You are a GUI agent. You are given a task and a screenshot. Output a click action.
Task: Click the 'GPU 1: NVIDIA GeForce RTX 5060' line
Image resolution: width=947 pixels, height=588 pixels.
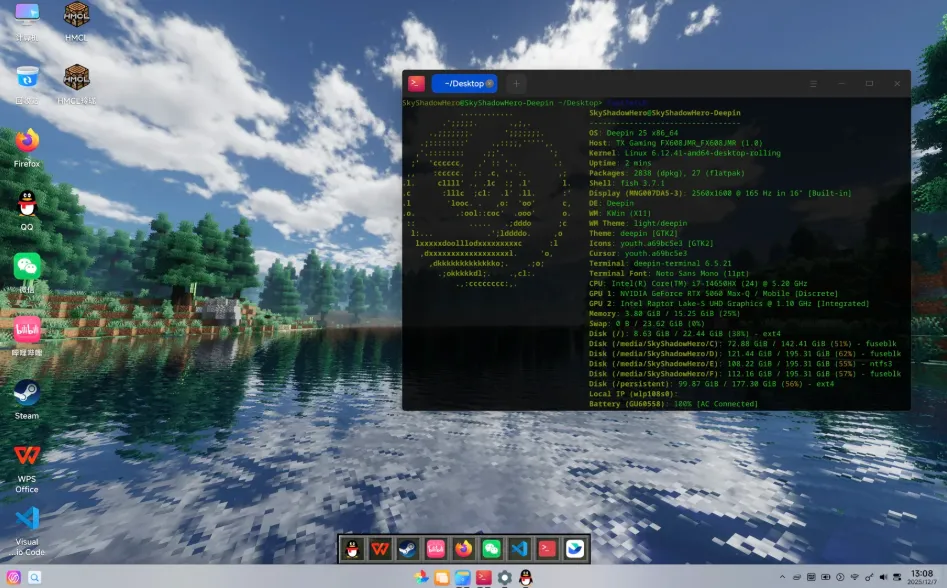coord(713,293)
